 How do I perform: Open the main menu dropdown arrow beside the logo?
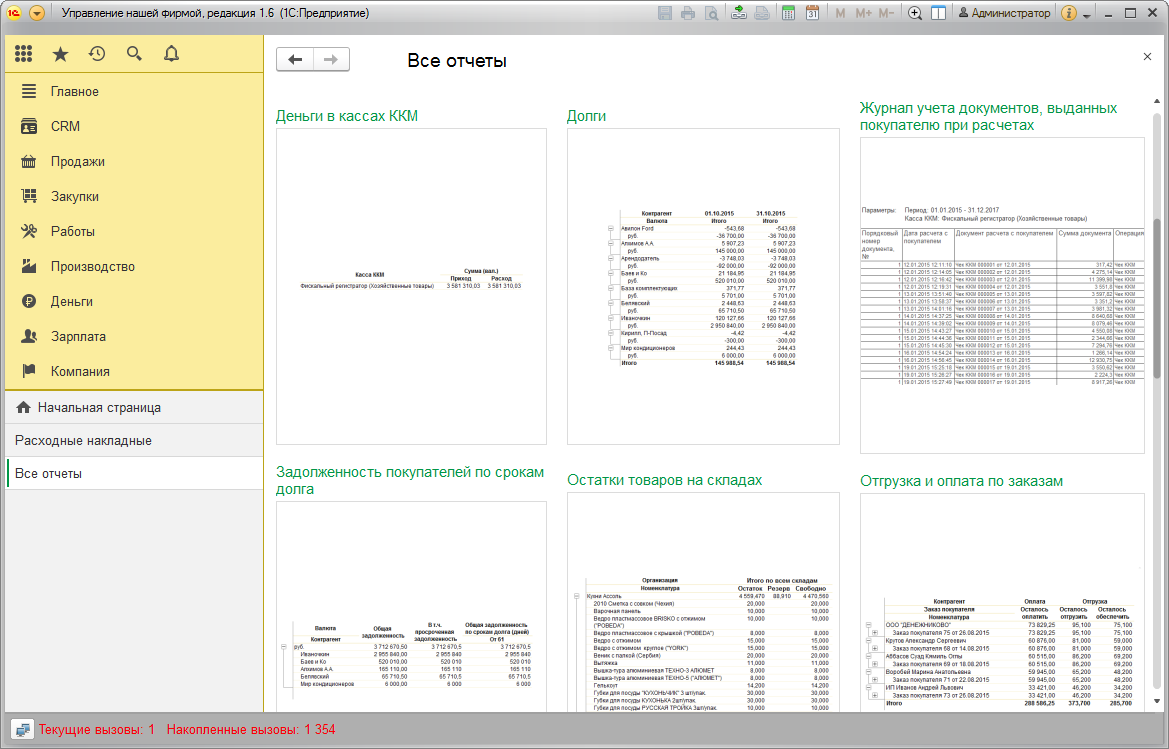37,13
